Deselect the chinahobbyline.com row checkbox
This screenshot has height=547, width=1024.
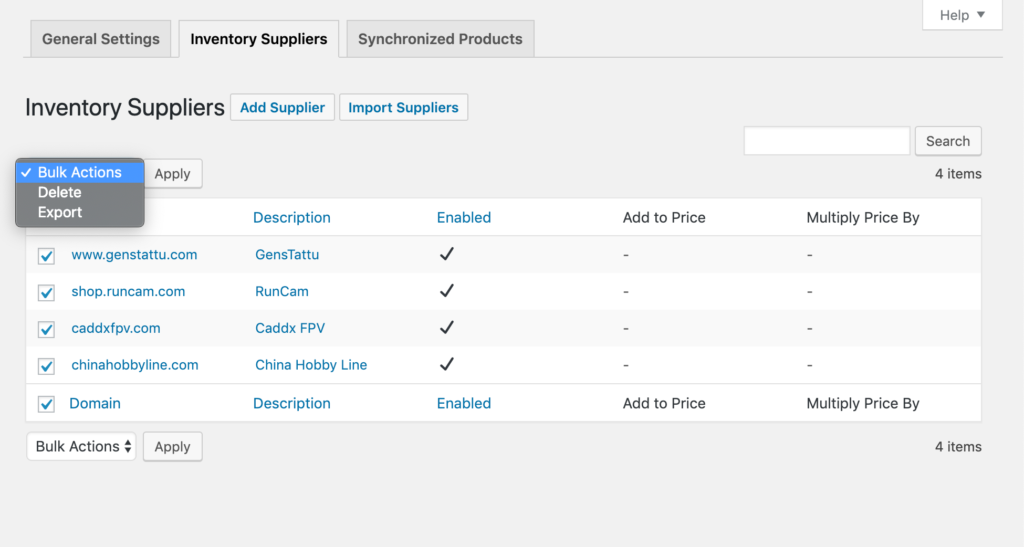(46, 366)
